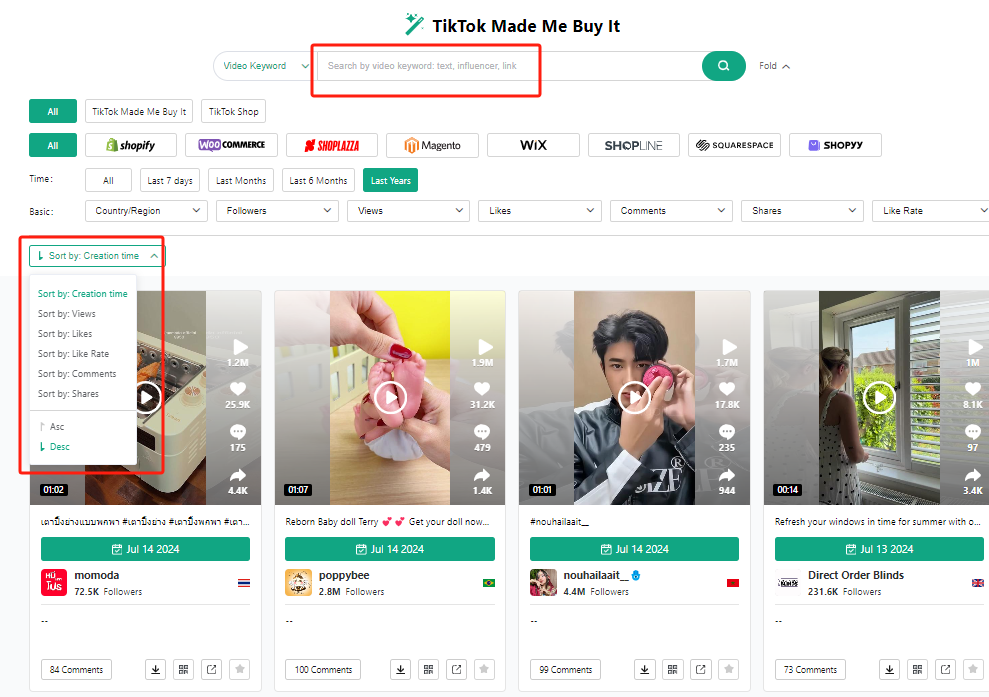Open Followers filter dropdown
This screenshot has width=989, height=697.
tap(278, 211)
